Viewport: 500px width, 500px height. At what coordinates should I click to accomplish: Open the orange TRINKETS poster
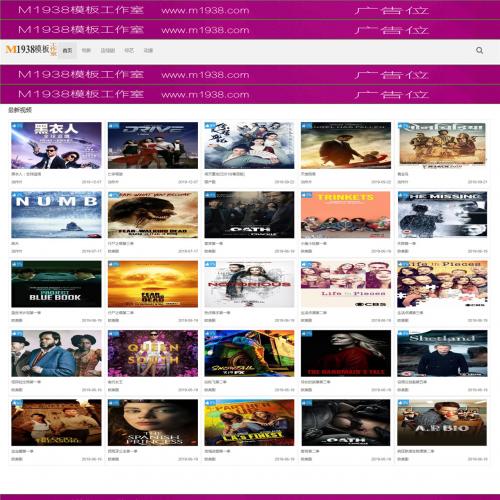click(x=346, y=215)
